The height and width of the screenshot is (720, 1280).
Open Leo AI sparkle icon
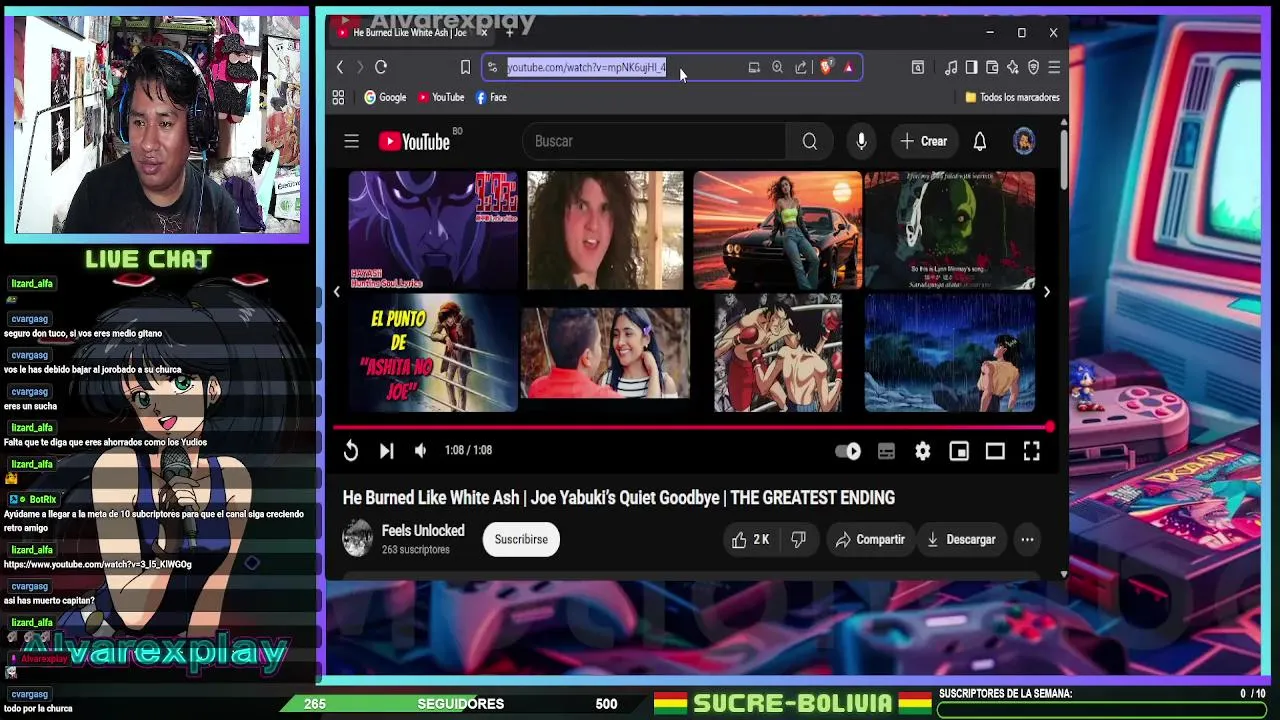(1013, 67)
